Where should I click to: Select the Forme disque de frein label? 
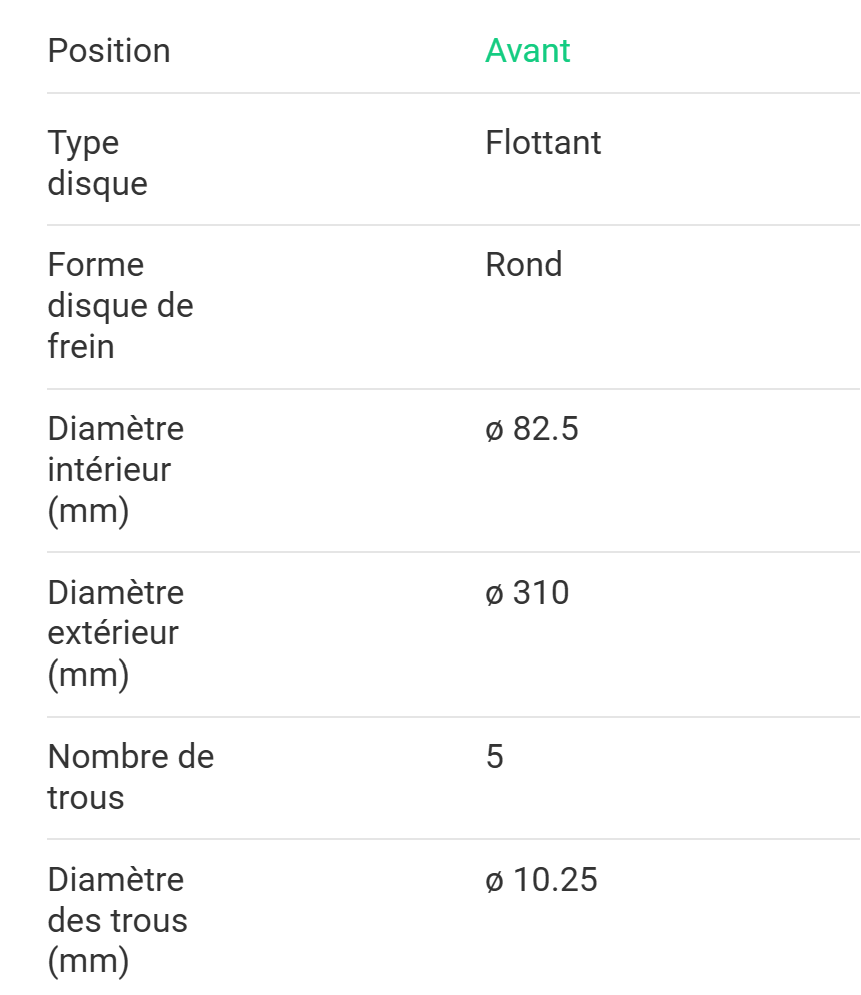click(x=120, y=306)
